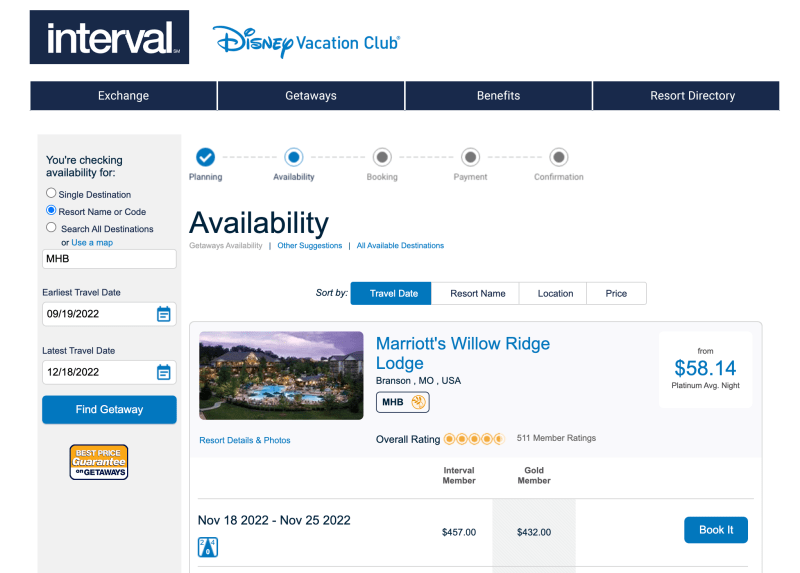Open the Latest Travel Date calendar icon

coord(163,372)
